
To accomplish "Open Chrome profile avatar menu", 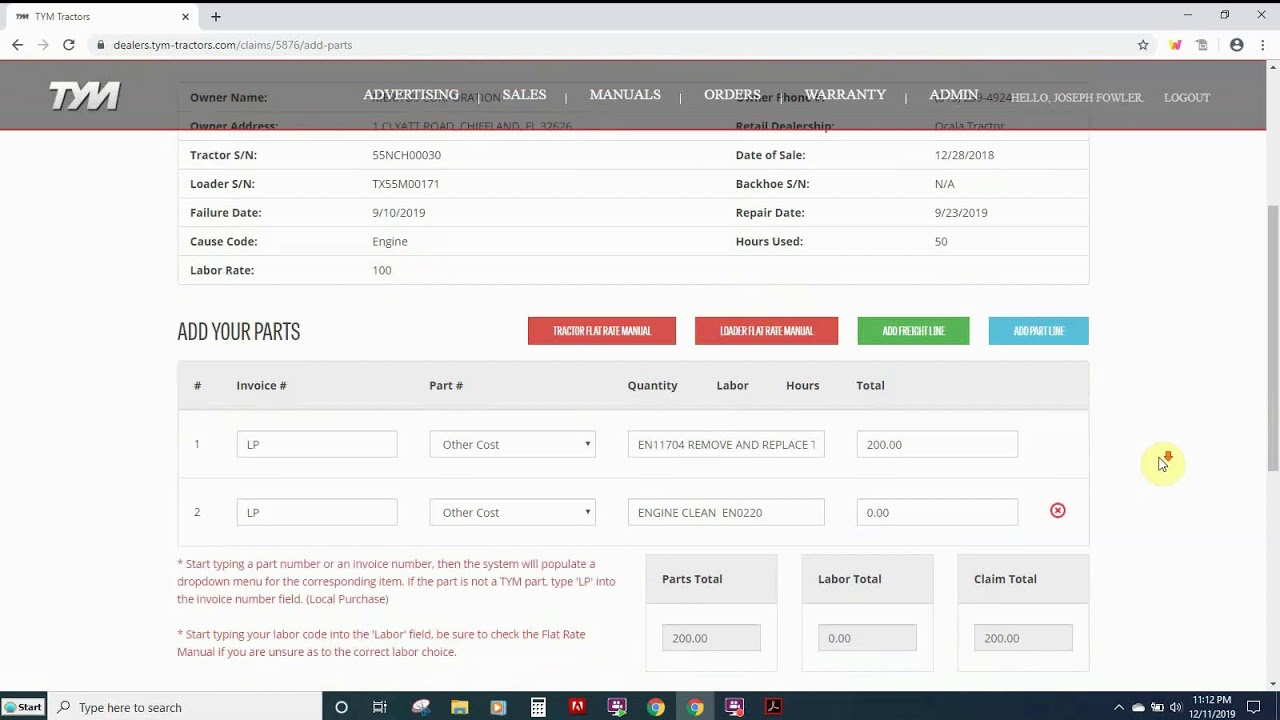I will click(x=1237, y=45).
